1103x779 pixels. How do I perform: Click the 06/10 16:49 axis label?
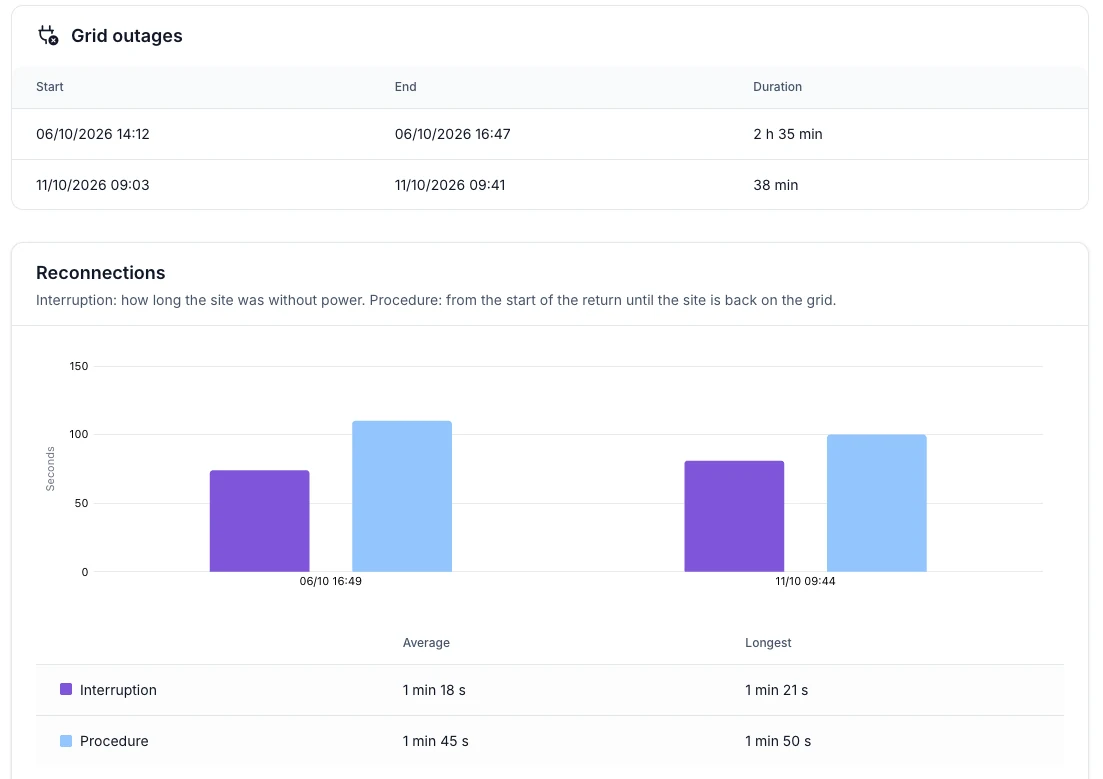point(331,581)
